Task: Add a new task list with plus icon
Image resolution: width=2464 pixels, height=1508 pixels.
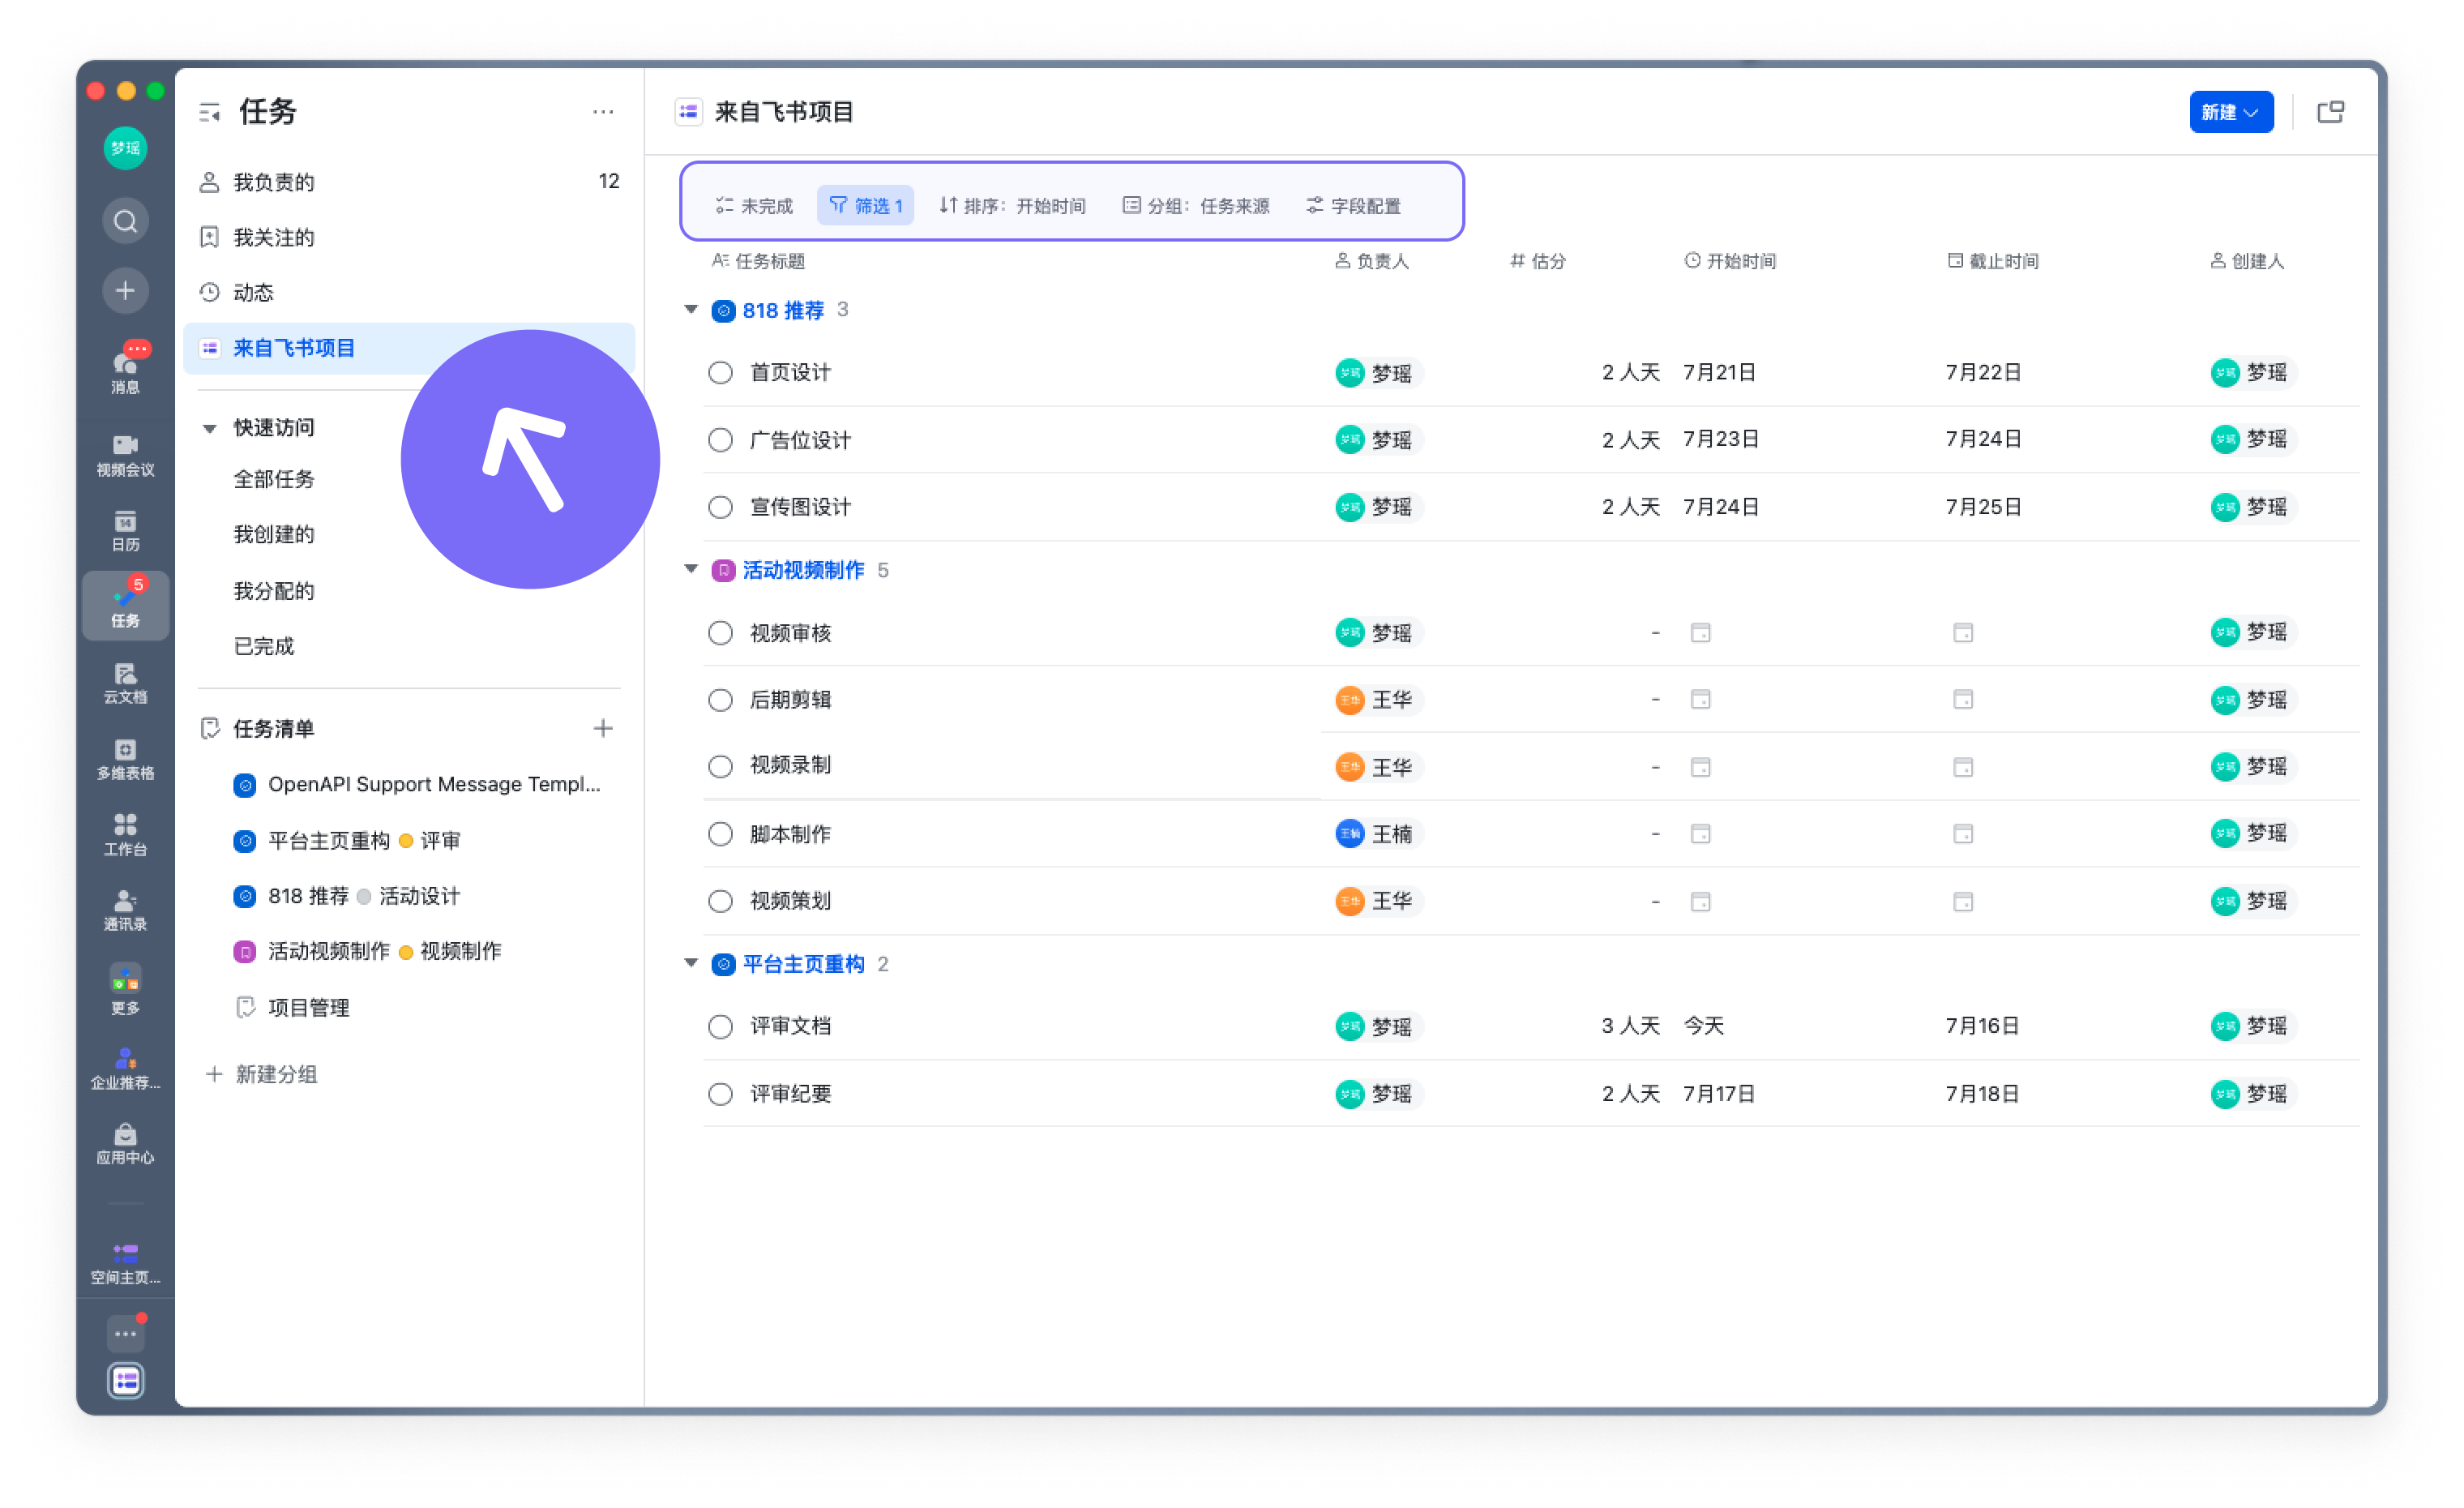Action: [x=602, y=728]
